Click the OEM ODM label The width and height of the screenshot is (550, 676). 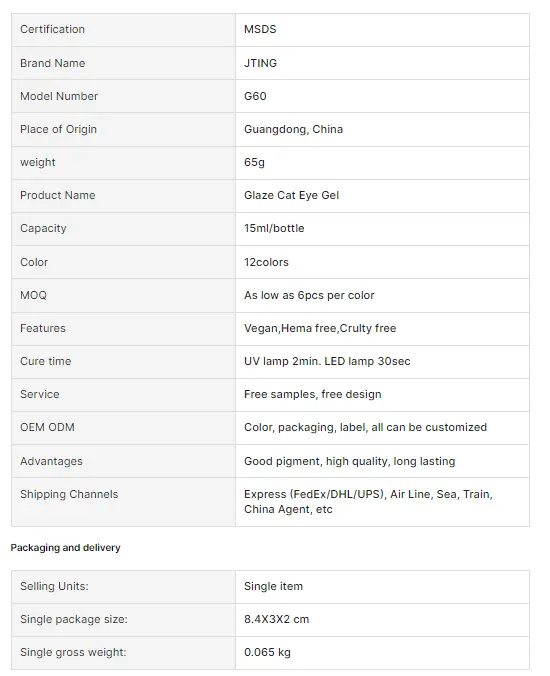[x=47, y=427]
